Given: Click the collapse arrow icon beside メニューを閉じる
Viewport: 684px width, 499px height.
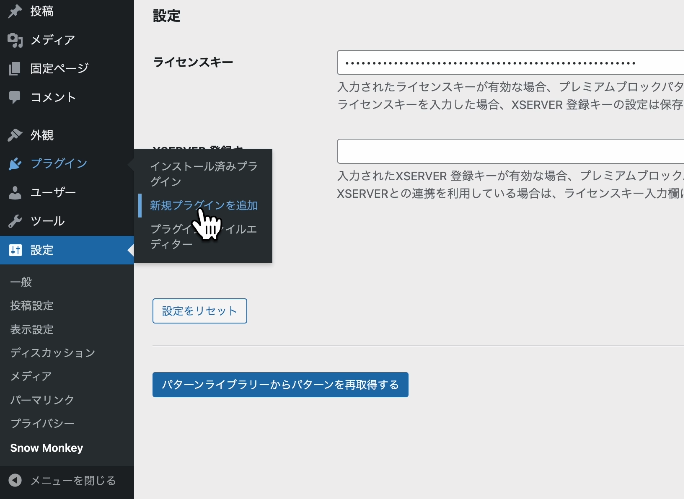Looking at the screenshot, I should 15,481.
